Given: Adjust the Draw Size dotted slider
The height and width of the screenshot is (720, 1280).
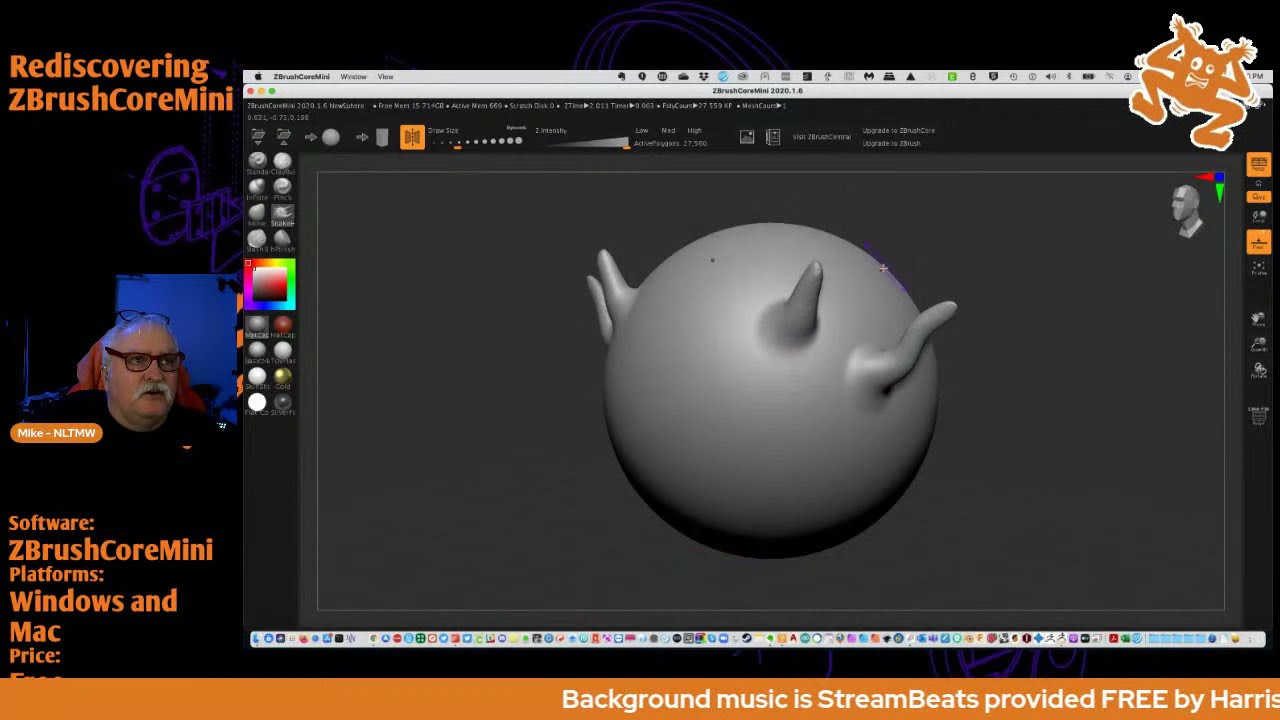Looking at the screenshot, I should click(x=476, y=141).
